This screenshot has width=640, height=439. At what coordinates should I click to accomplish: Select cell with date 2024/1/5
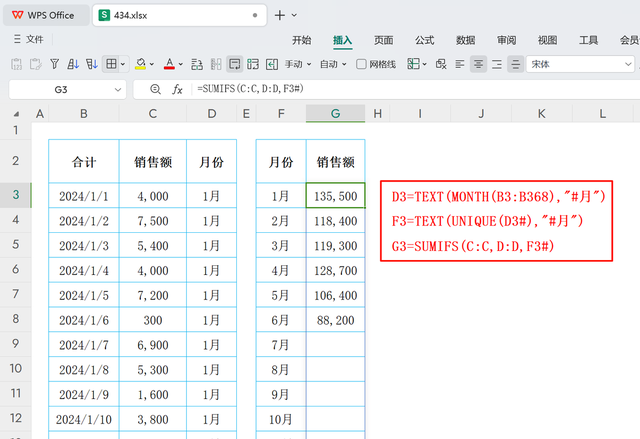coord(84,295)
